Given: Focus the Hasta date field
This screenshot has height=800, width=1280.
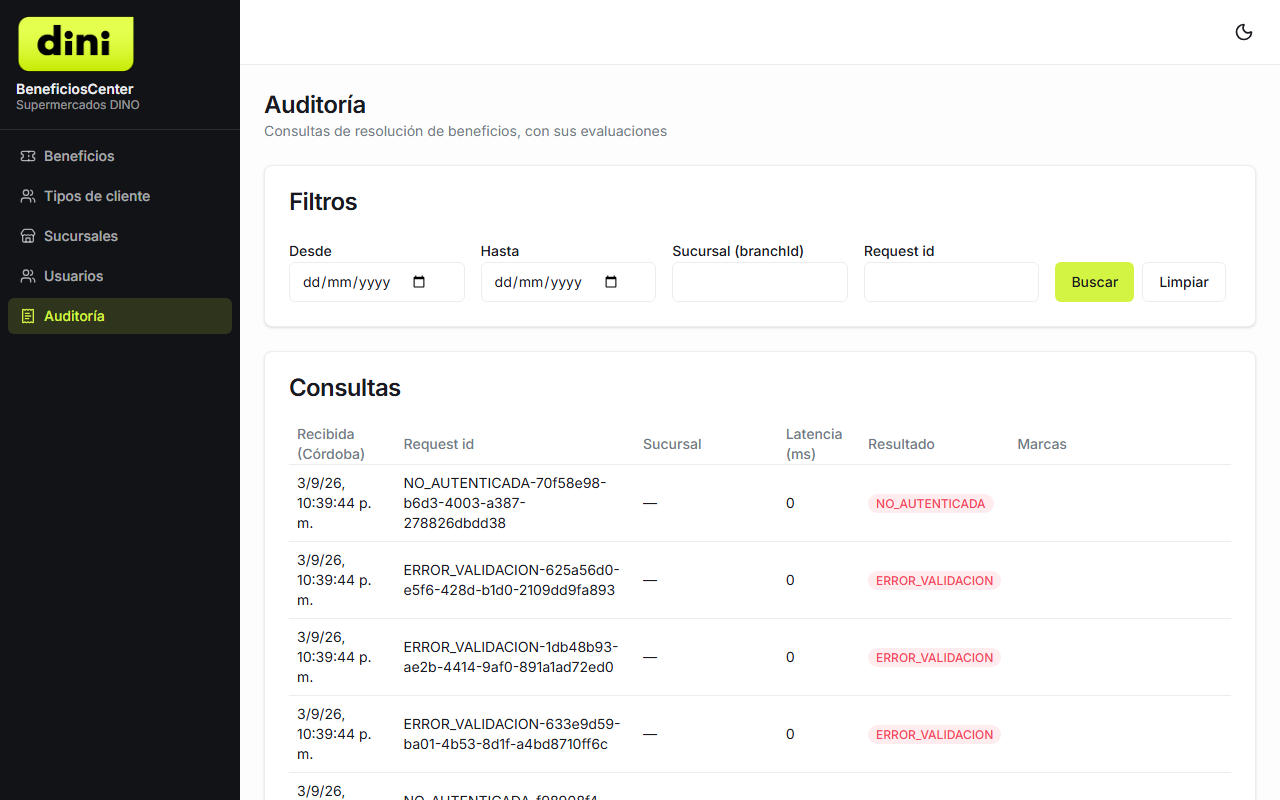Looking at the screenshot, I should [568, 282].
